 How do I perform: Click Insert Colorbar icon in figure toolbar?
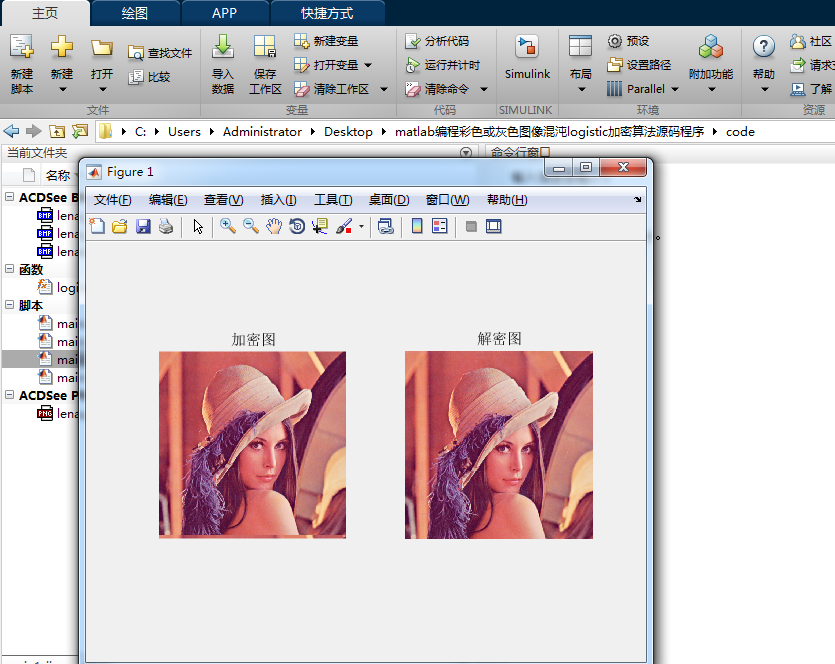coord(417,226)
